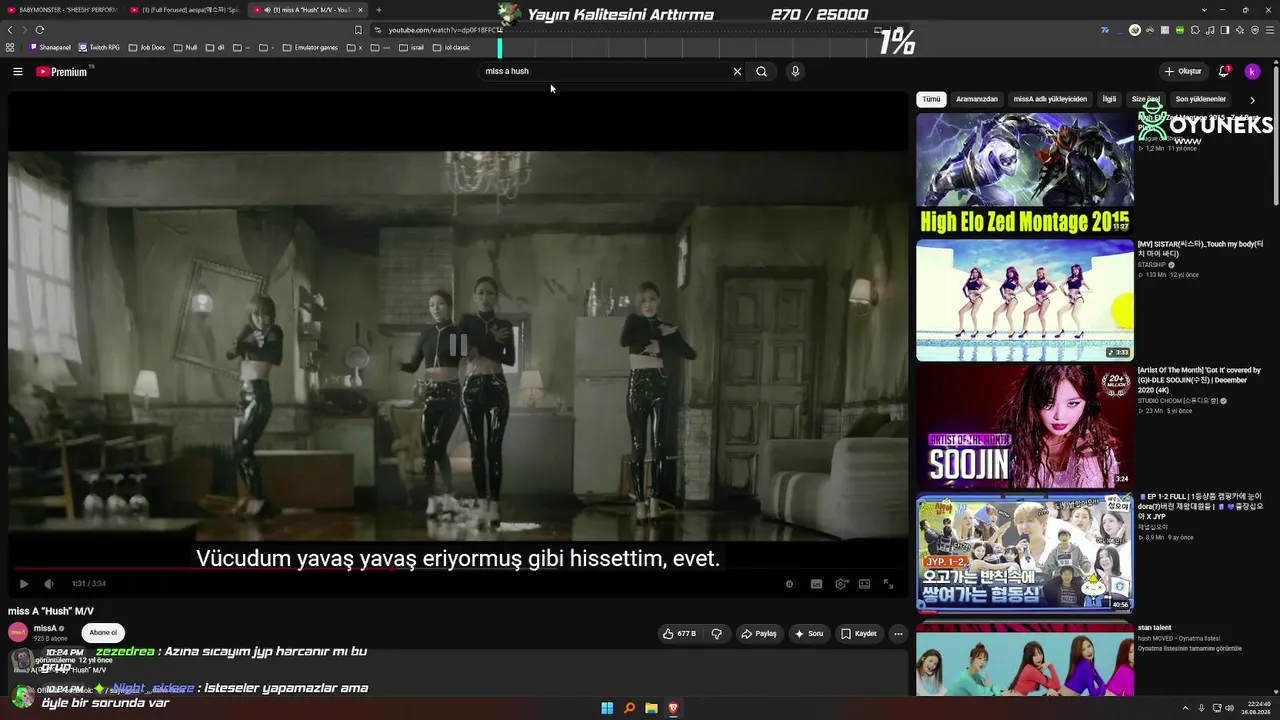Seek along the video progress bar

[458, 568]
